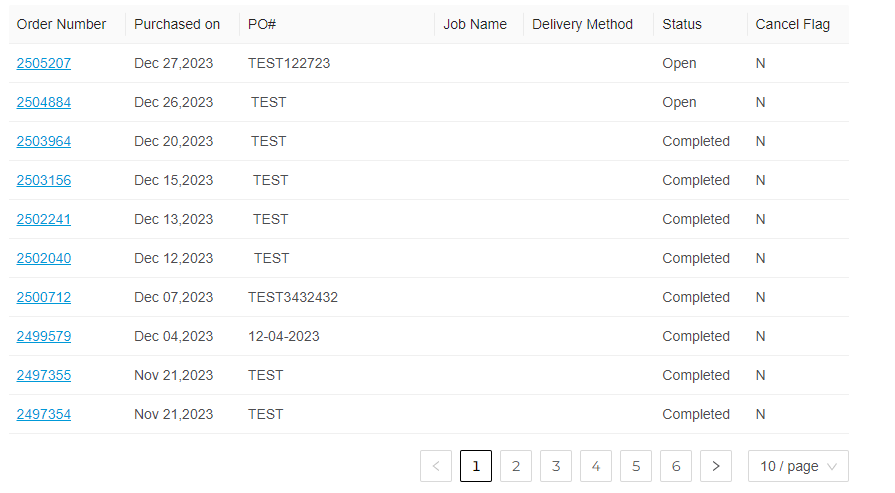Navigate to page 5

point(636,466)
